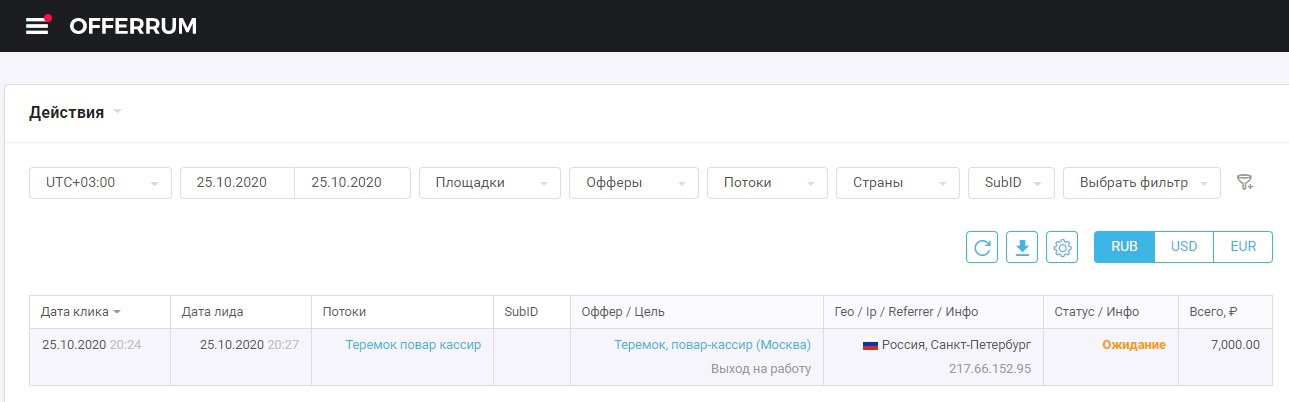
Task: Click the OFFERRUM logo
Action: 133,26
